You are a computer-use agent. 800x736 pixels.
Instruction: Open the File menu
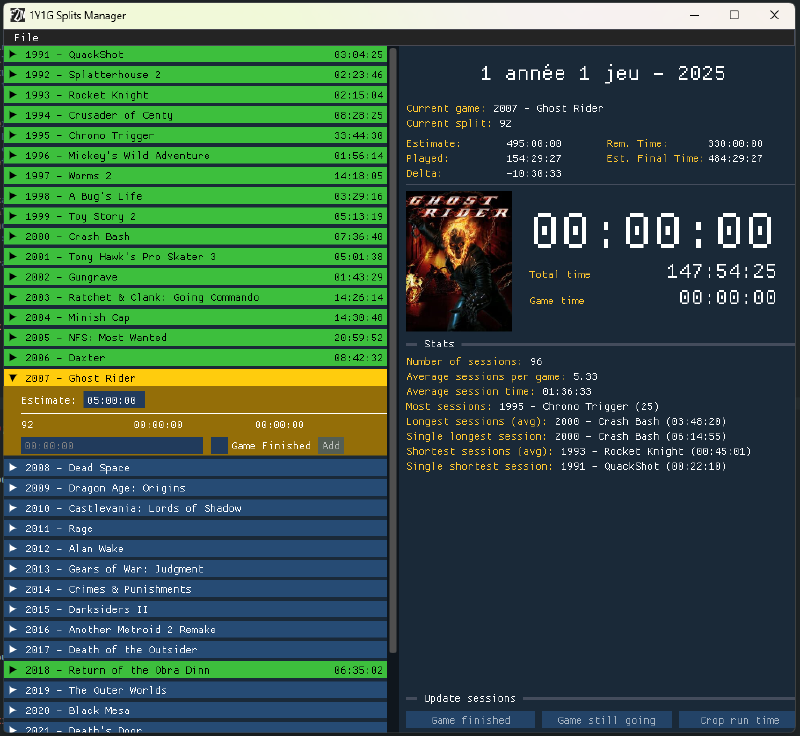(26, 37)
